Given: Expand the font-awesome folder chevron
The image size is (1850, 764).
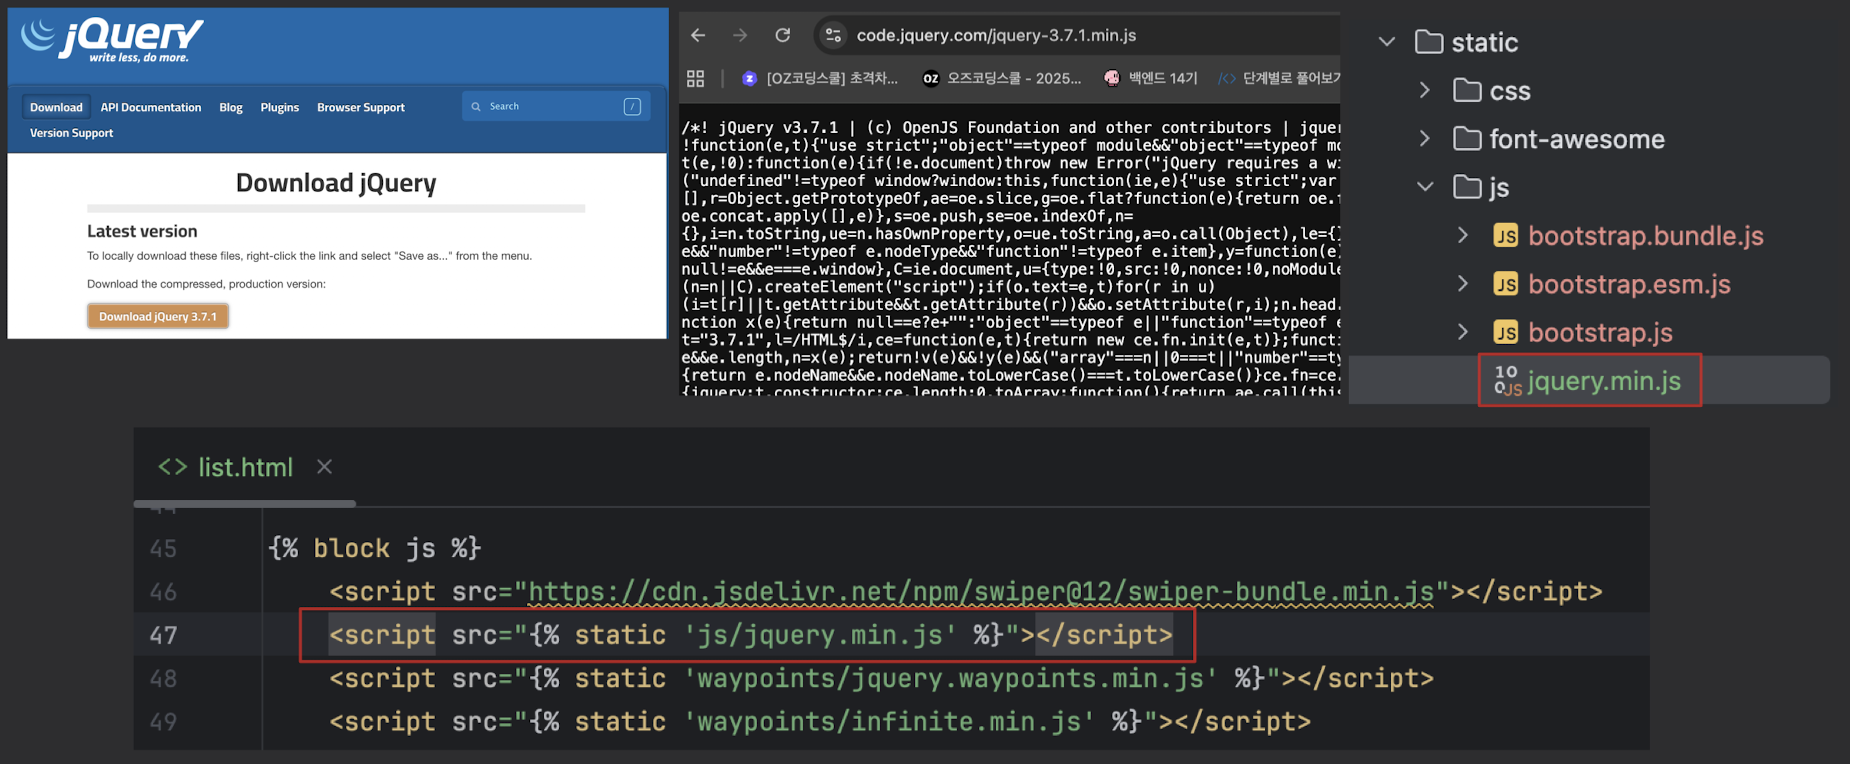Looking at the screenshot, I should [1425, 139].
